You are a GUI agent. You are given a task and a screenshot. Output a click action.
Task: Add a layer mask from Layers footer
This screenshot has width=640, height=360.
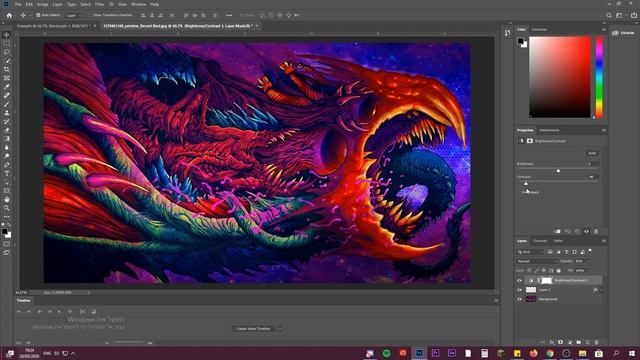560,342
